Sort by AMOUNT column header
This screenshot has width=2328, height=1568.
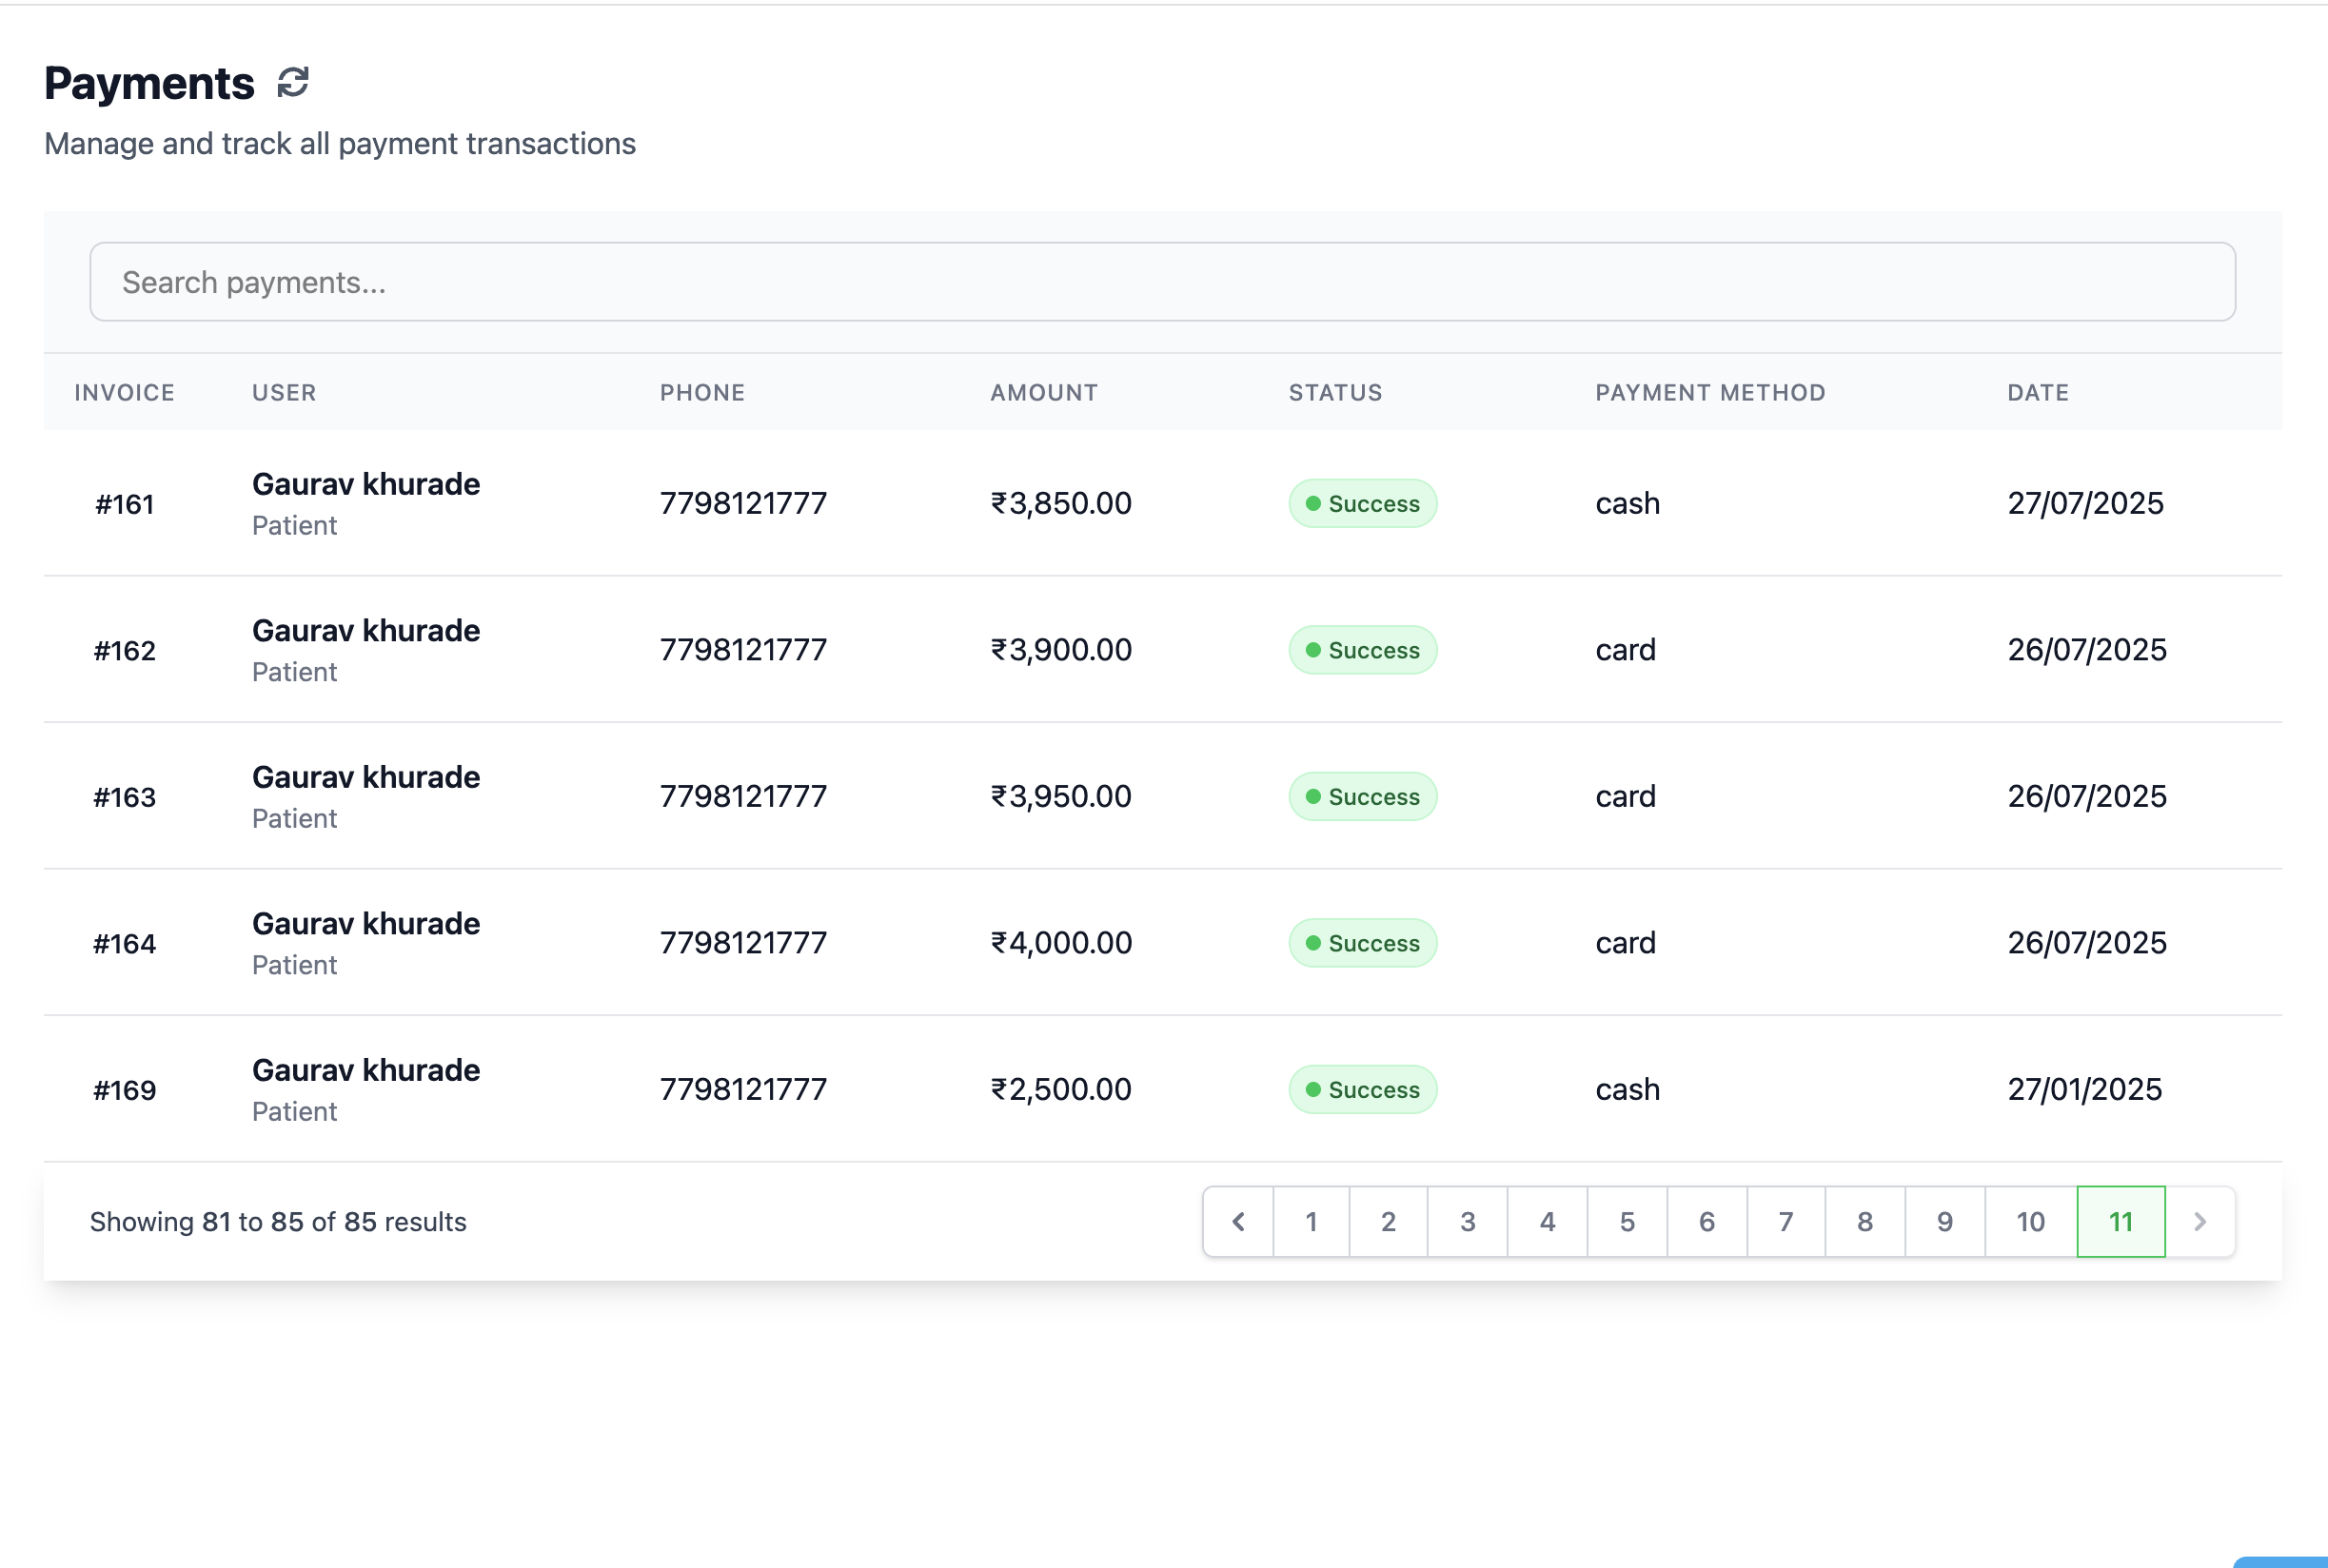[x=1043, y=392]
